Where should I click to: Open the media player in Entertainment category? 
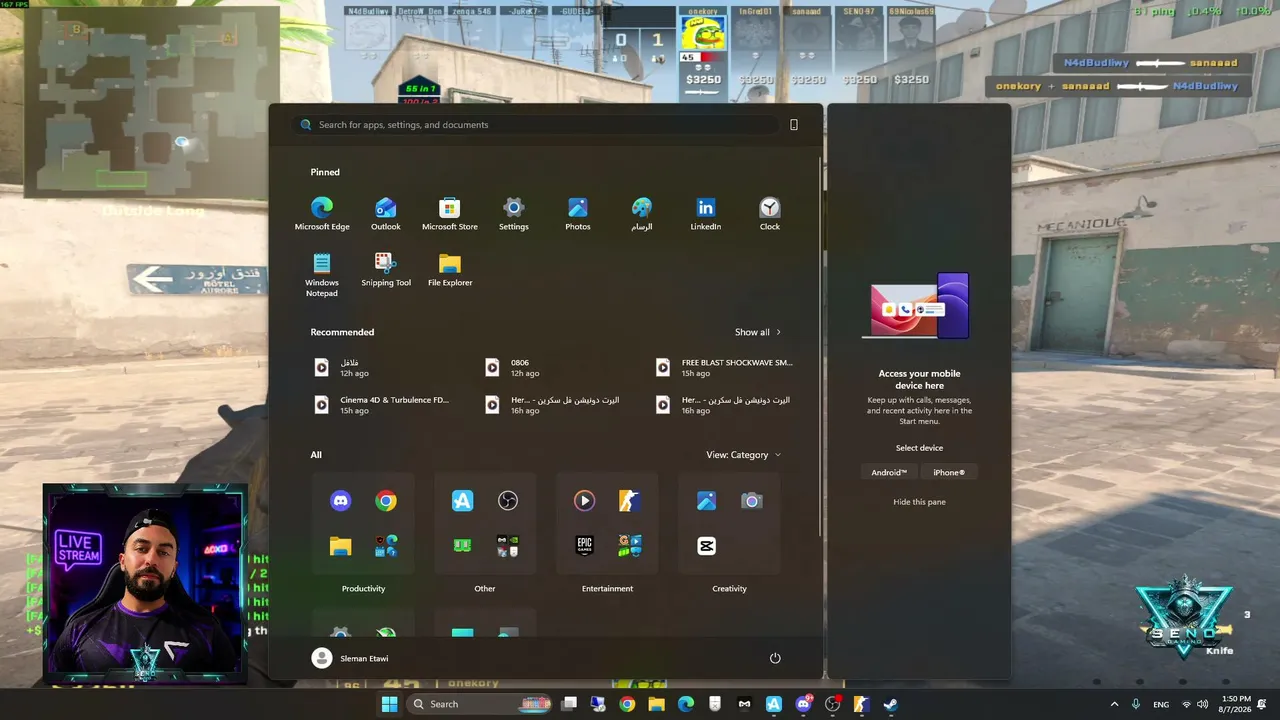pos(585,501)
